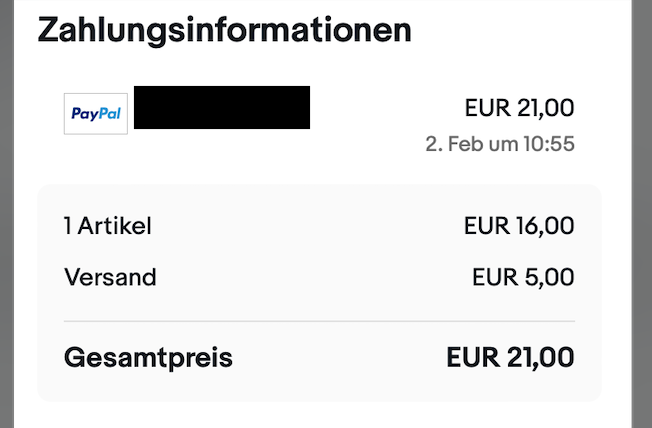Click the white area below the price summary box
The width and height of the screenshot is (652, 428).
point(319,415)
